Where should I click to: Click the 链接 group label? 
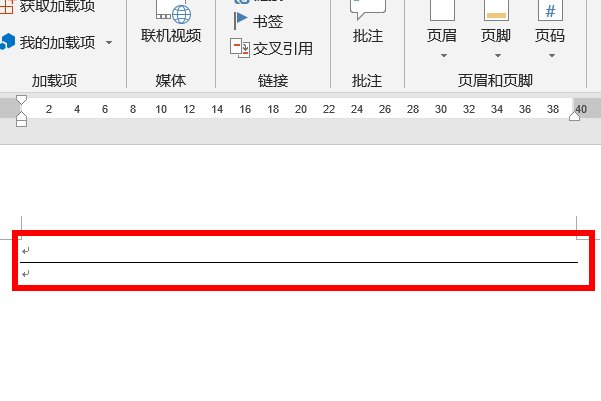273,81
